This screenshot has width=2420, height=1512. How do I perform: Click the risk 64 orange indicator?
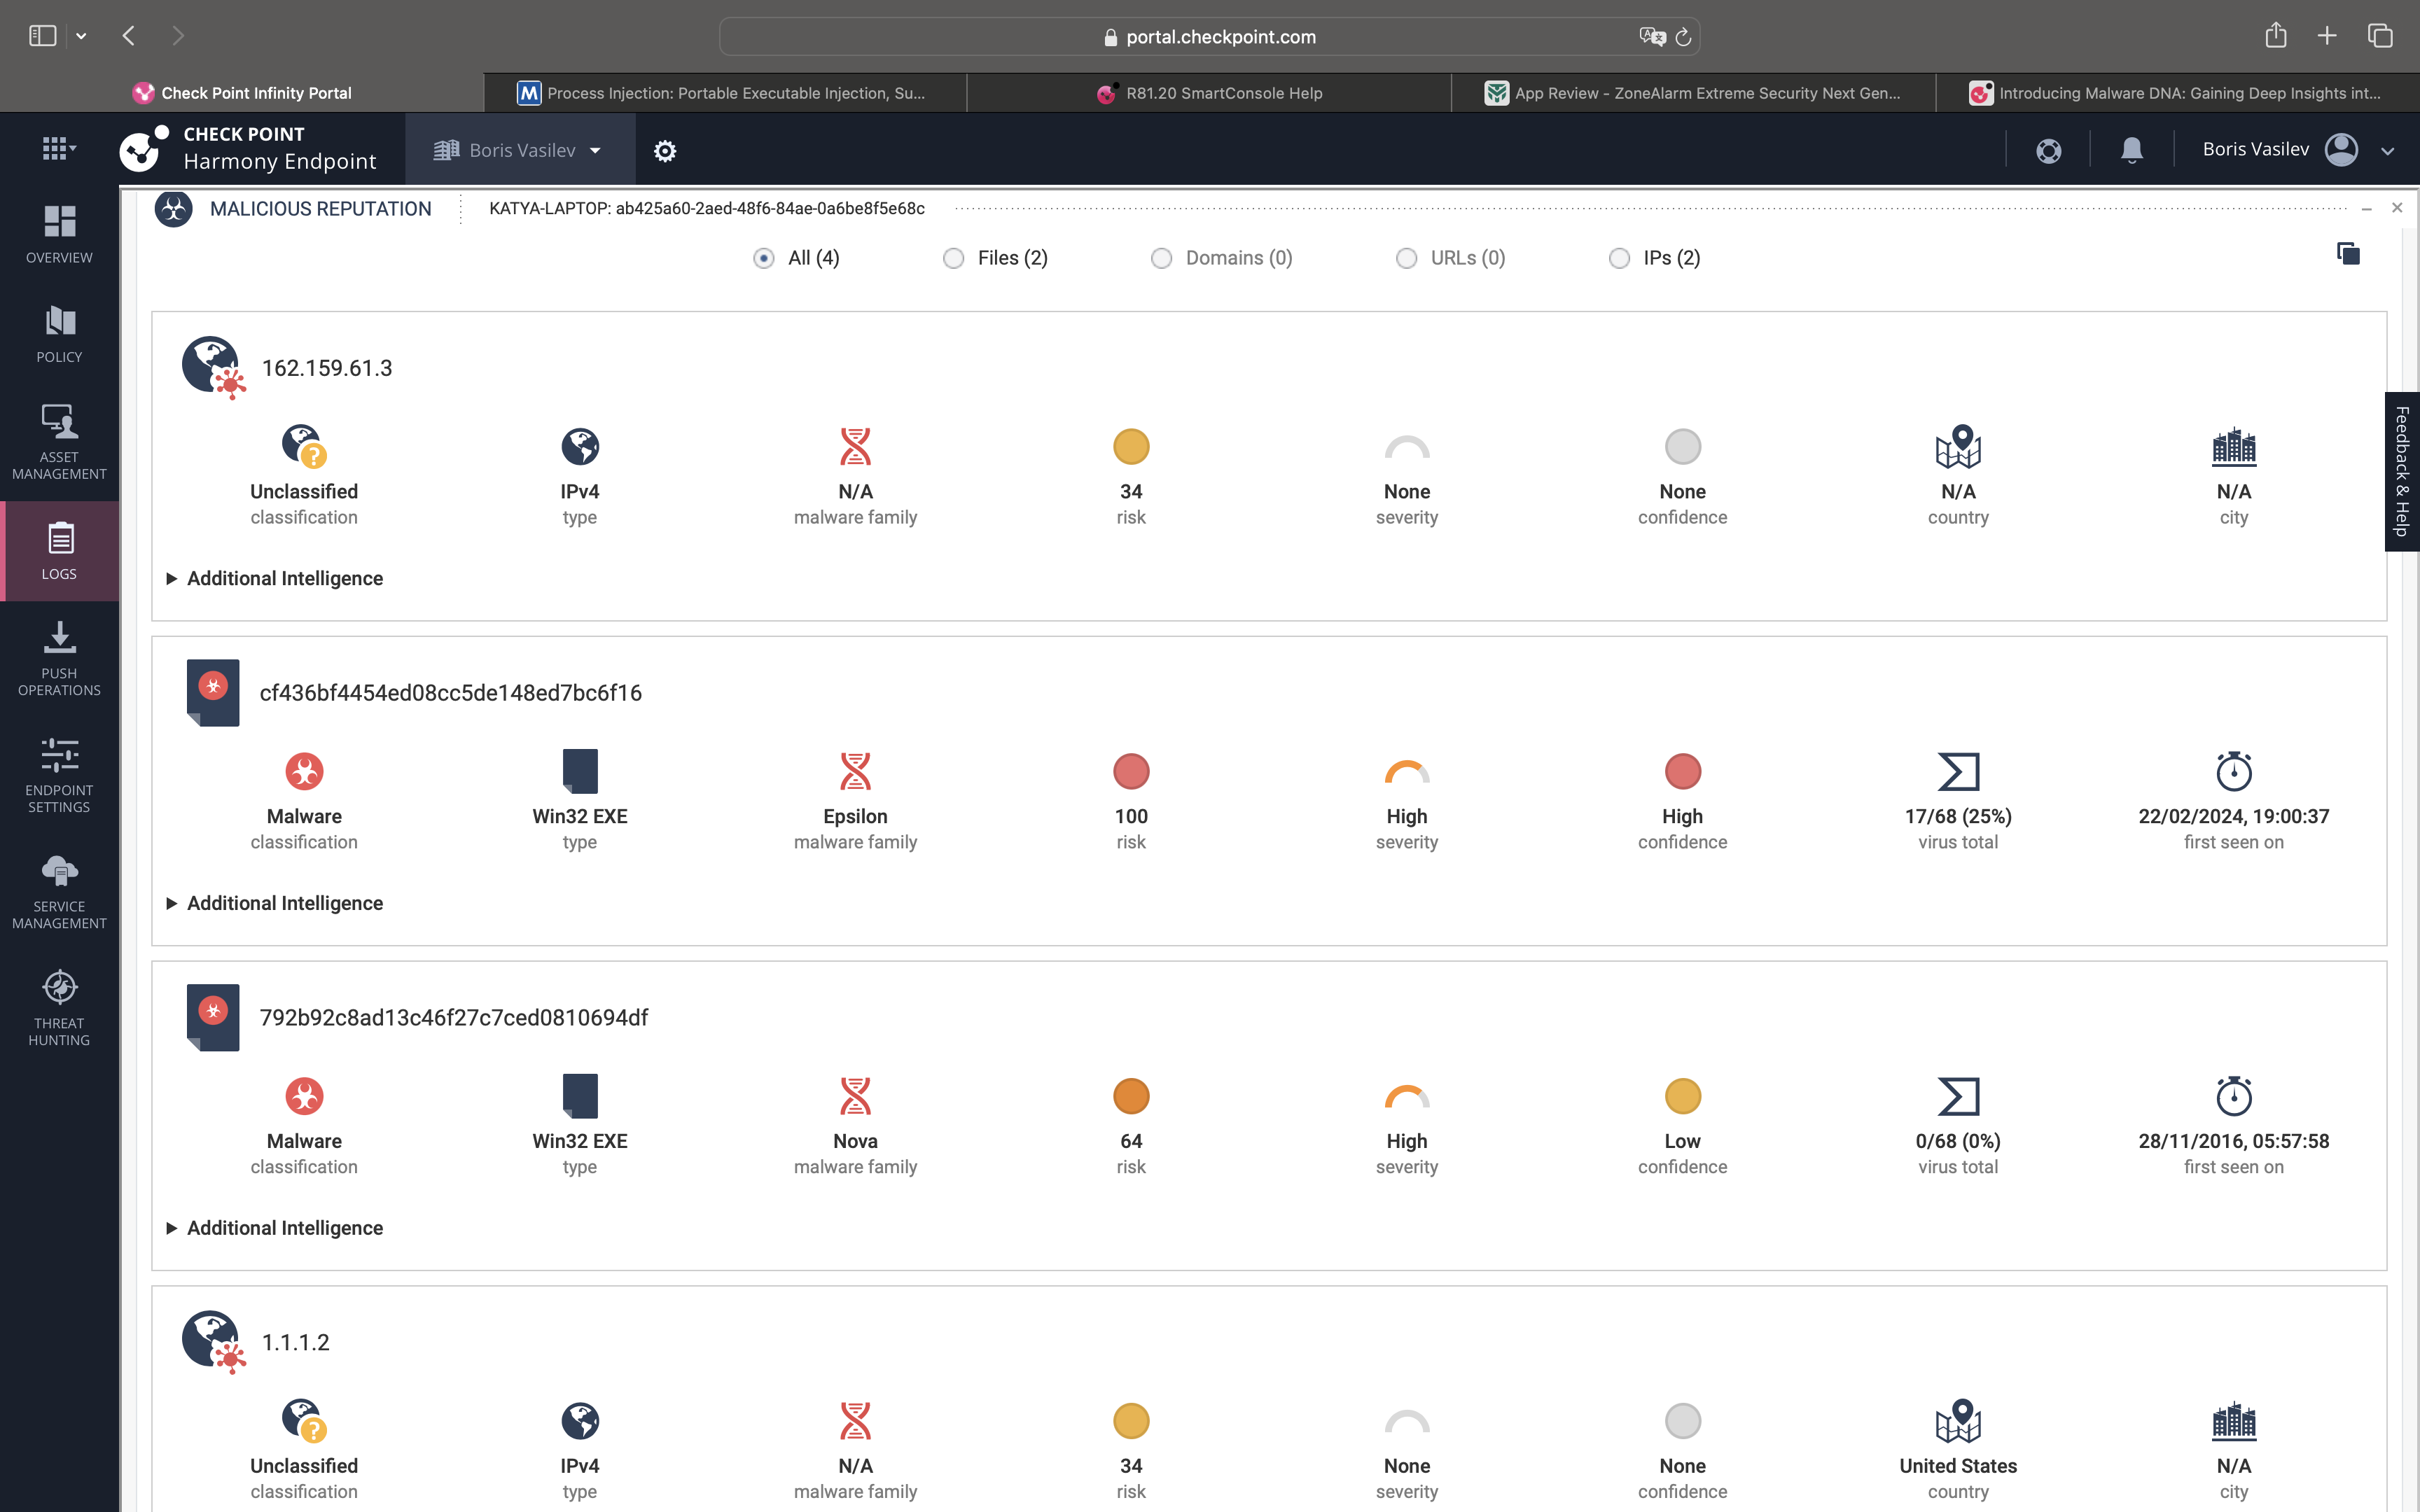tap(1131, 1096)
